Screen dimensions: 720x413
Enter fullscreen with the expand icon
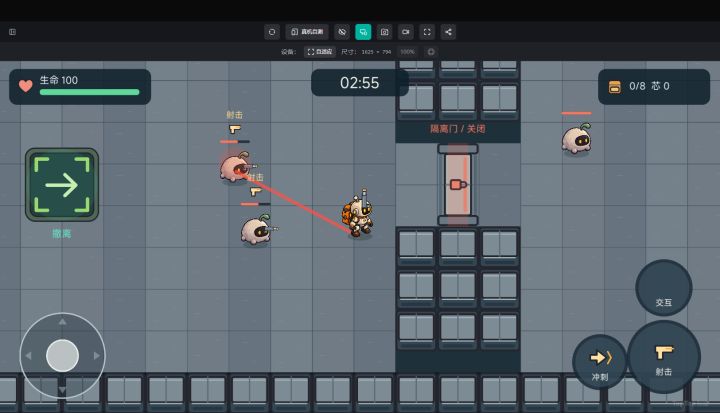(x=427, y=32)
